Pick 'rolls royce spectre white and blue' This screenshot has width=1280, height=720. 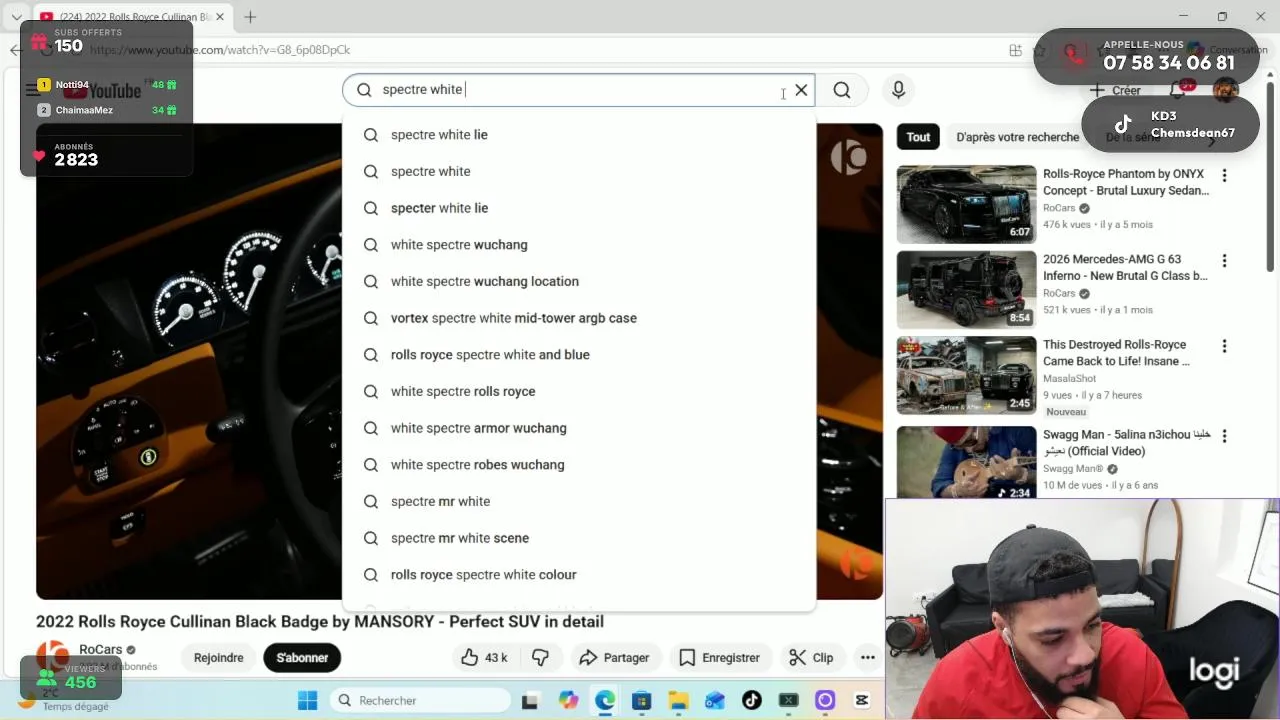[579, 354]
